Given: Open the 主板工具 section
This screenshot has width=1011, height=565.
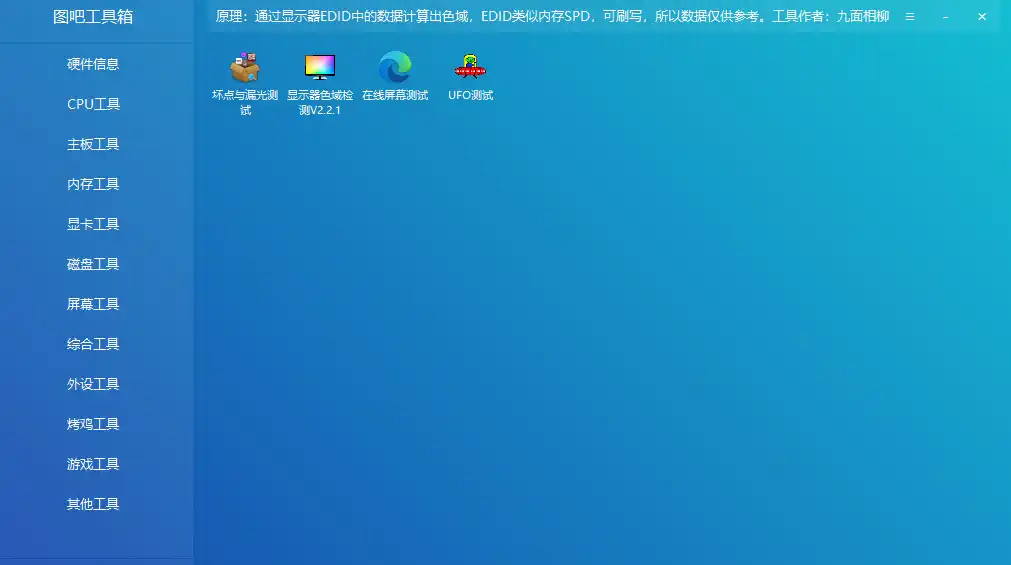Looking at the screenshot, I should click(93, 144).
